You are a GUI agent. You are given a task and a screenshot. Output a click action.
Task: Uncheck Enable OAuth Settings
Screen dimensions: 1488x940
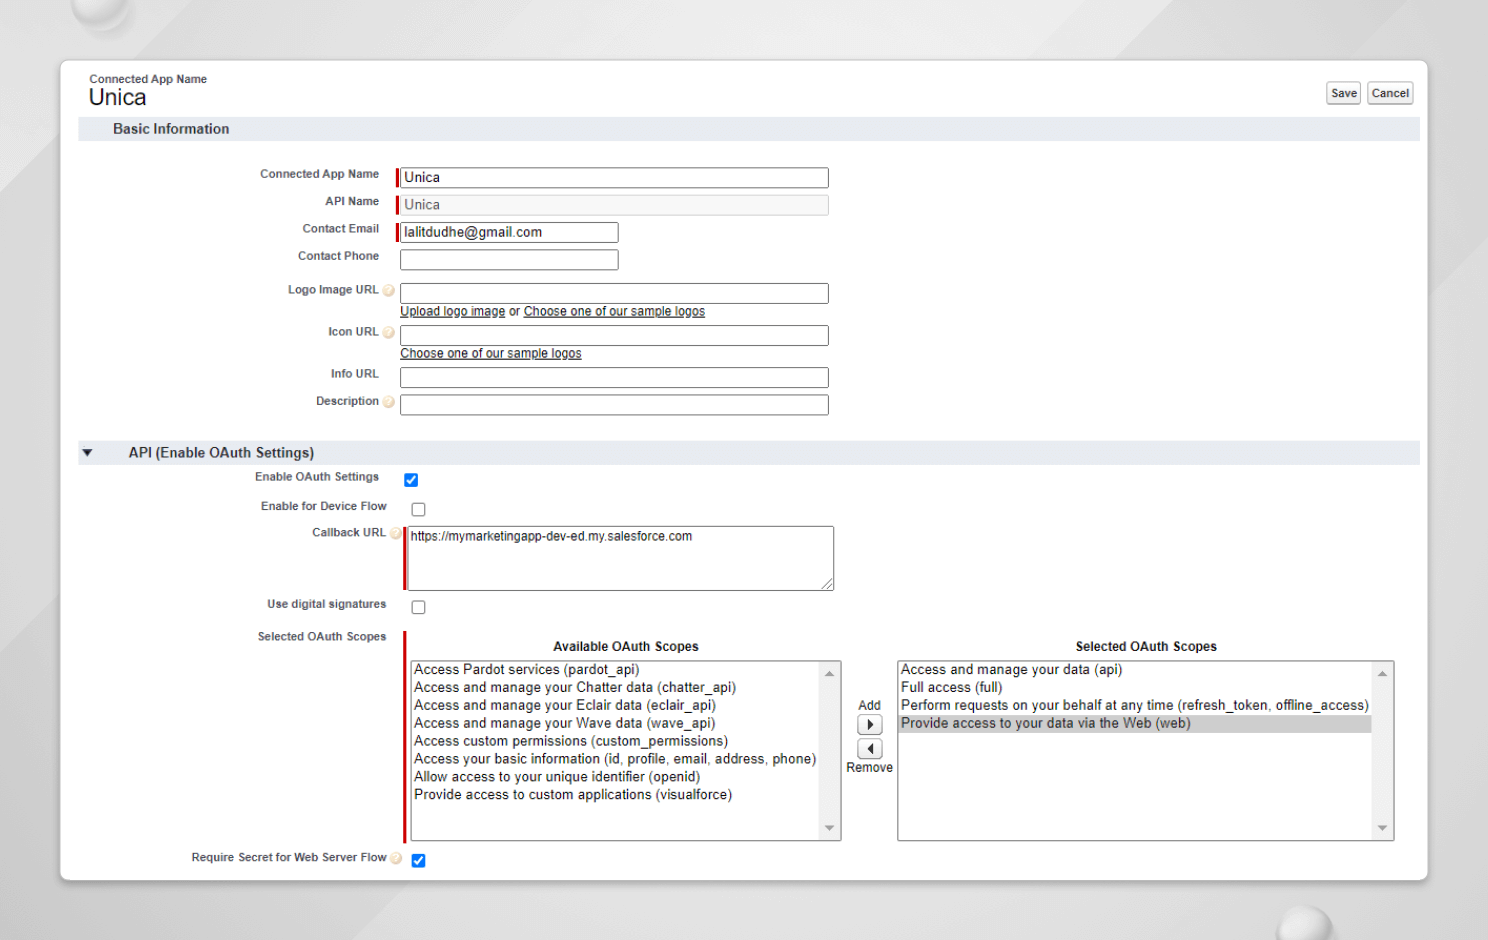(x=411, y=480)
